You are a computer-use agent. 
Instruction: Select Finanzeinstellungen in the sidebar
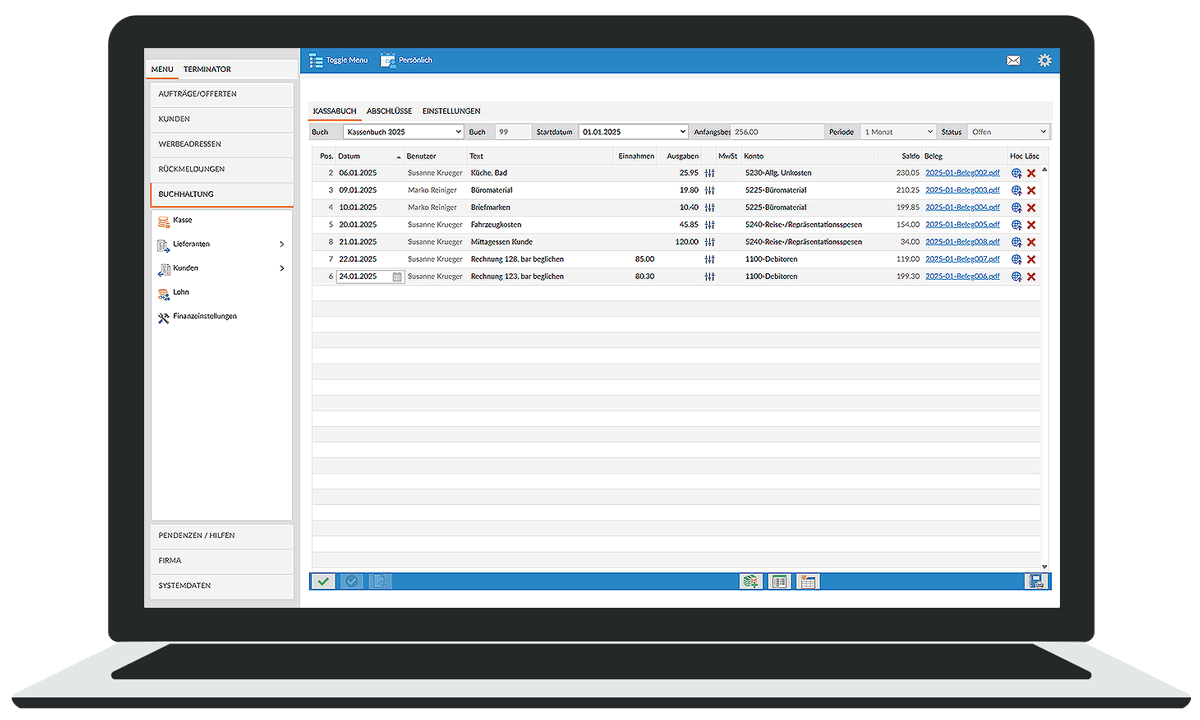(x=204, y=316)
